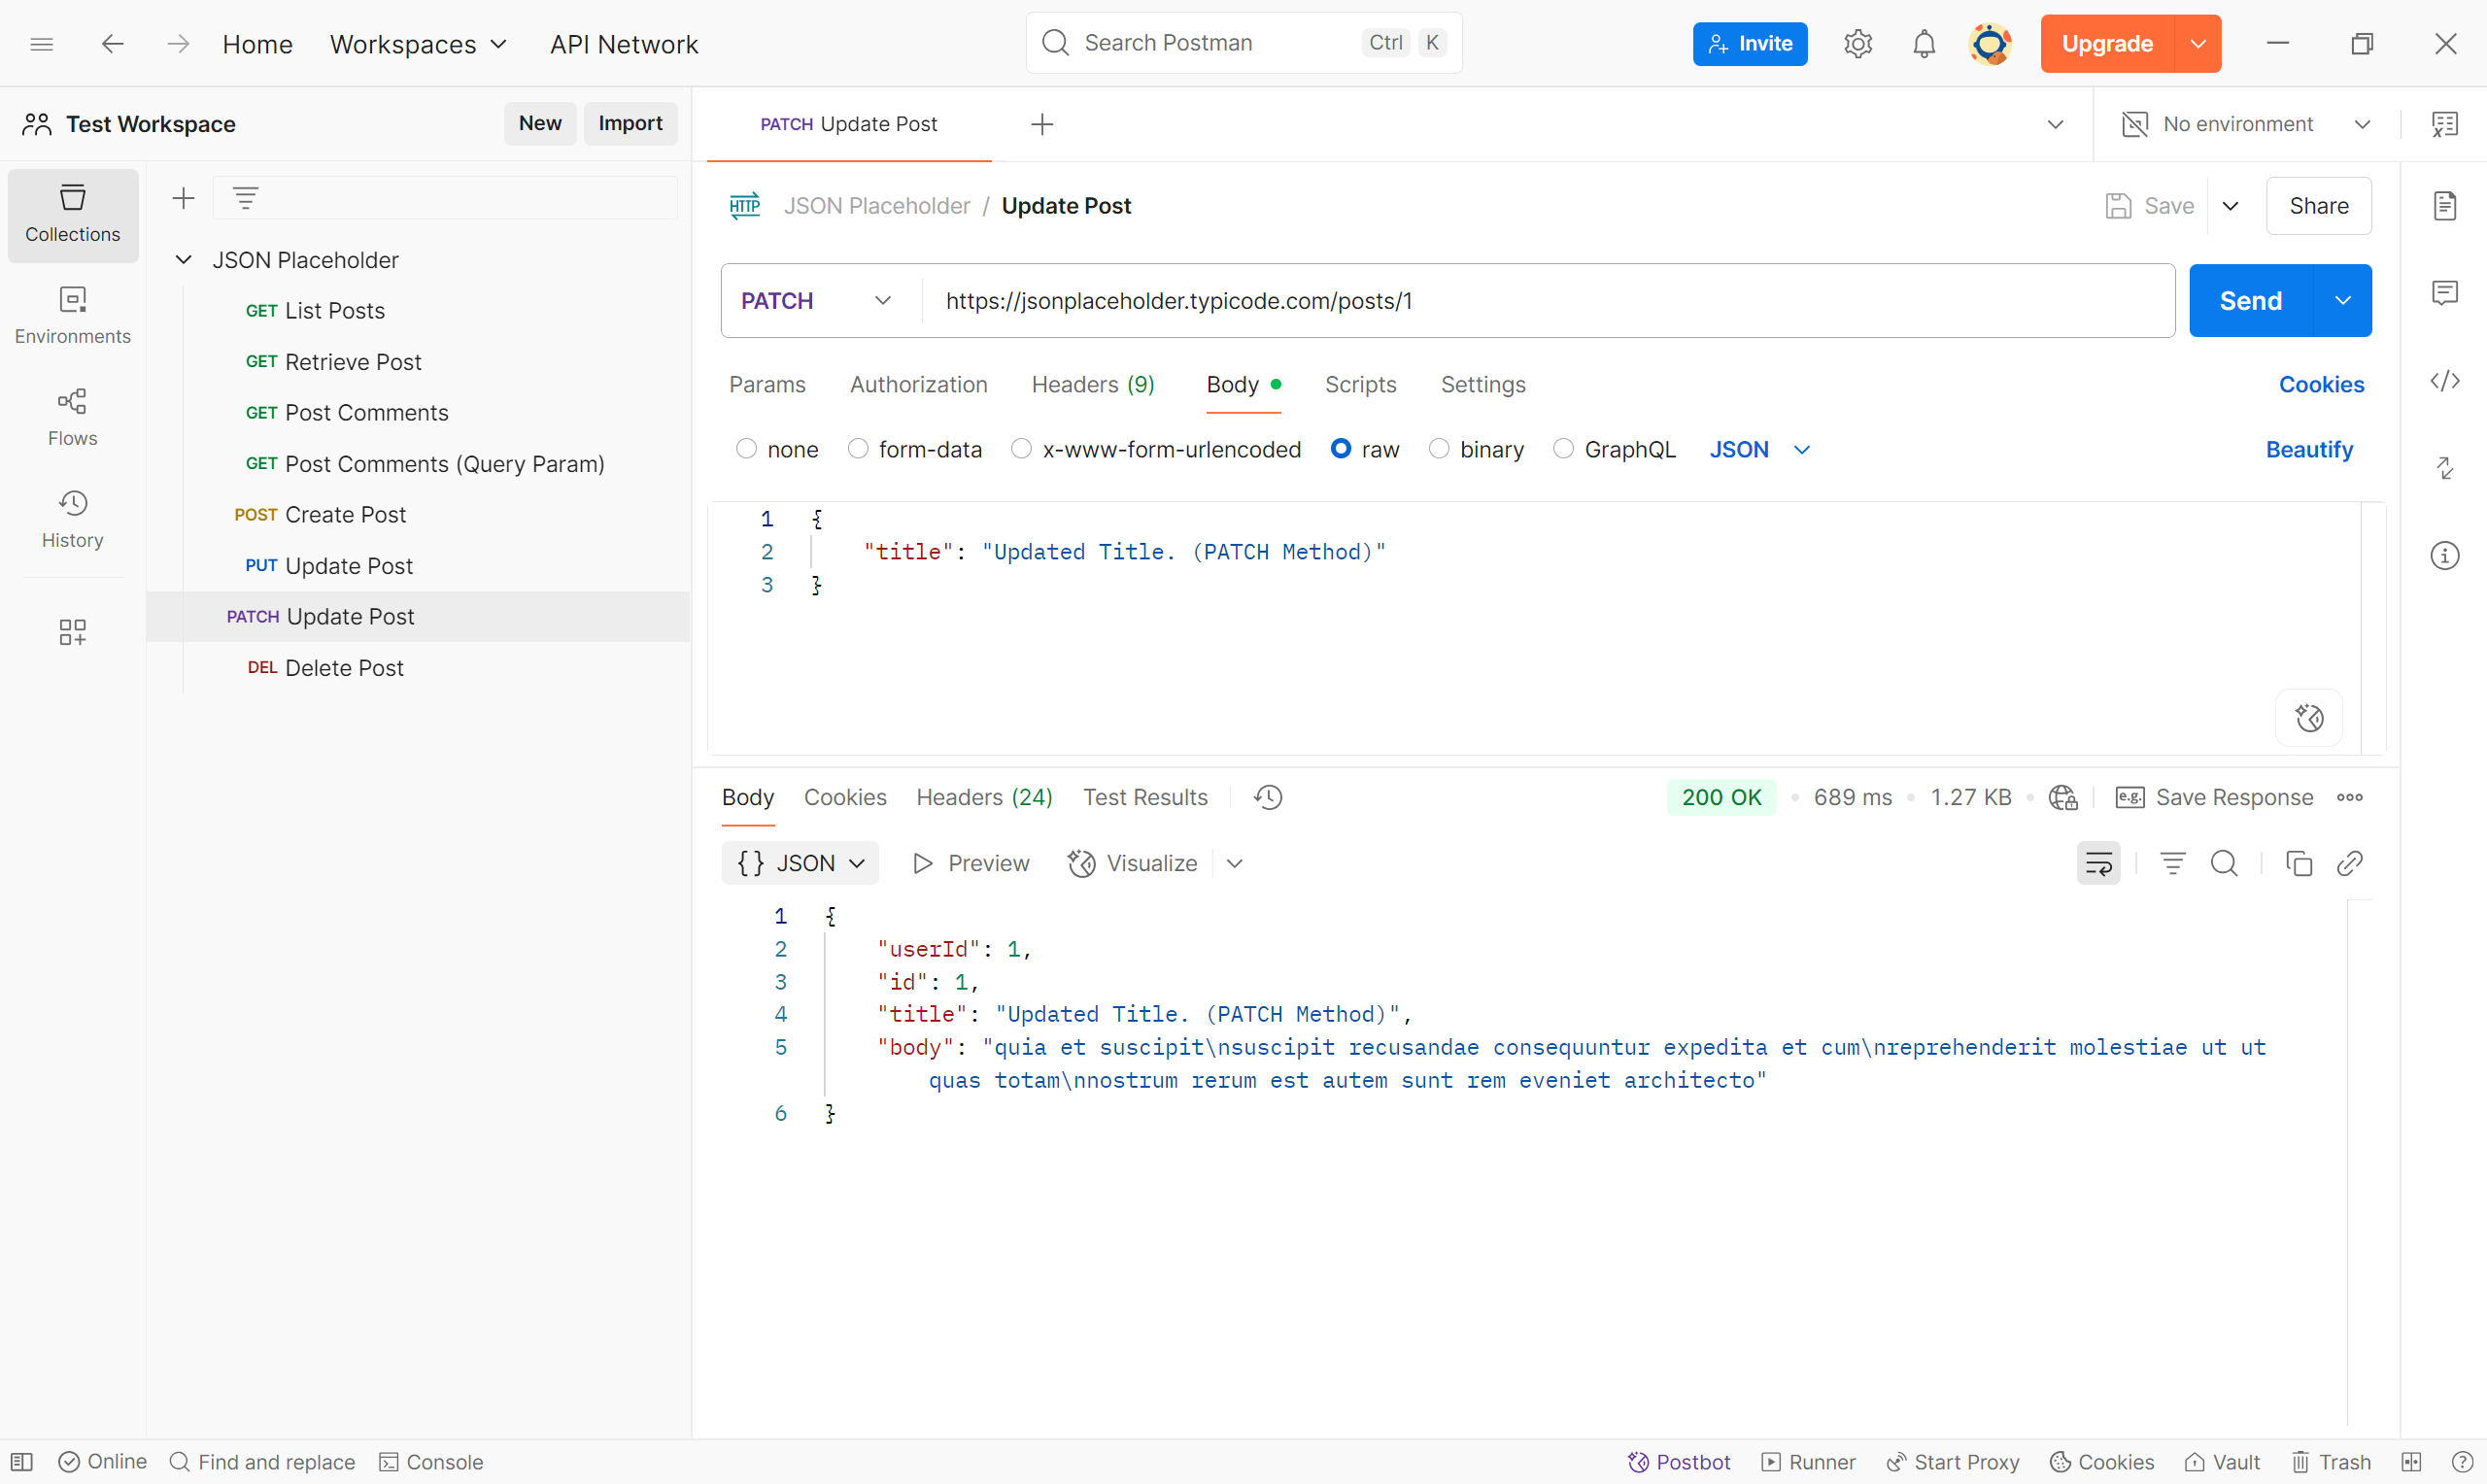Copy the response body

pos(2299,863)
